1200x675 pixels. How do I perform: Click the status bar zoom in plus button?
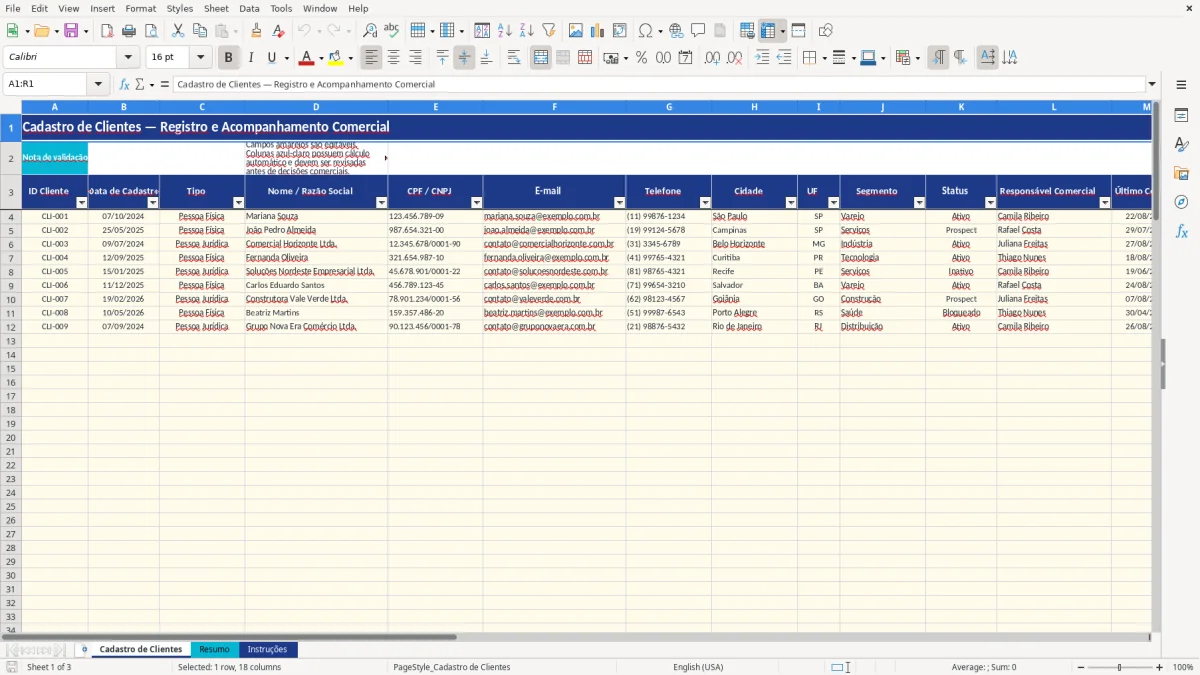[x=1159, y=667]
